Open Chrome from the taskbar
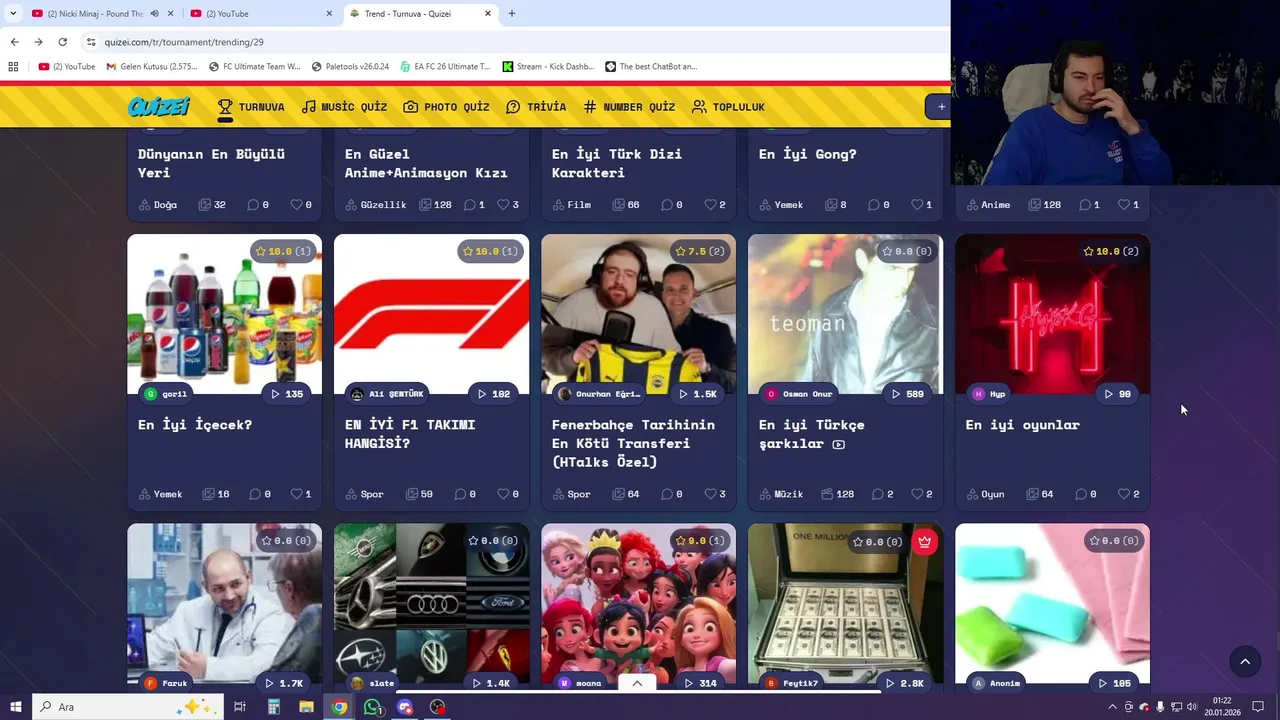Image resolution: width=1280 pixels, height=720 pixels. tap(340, 707)
